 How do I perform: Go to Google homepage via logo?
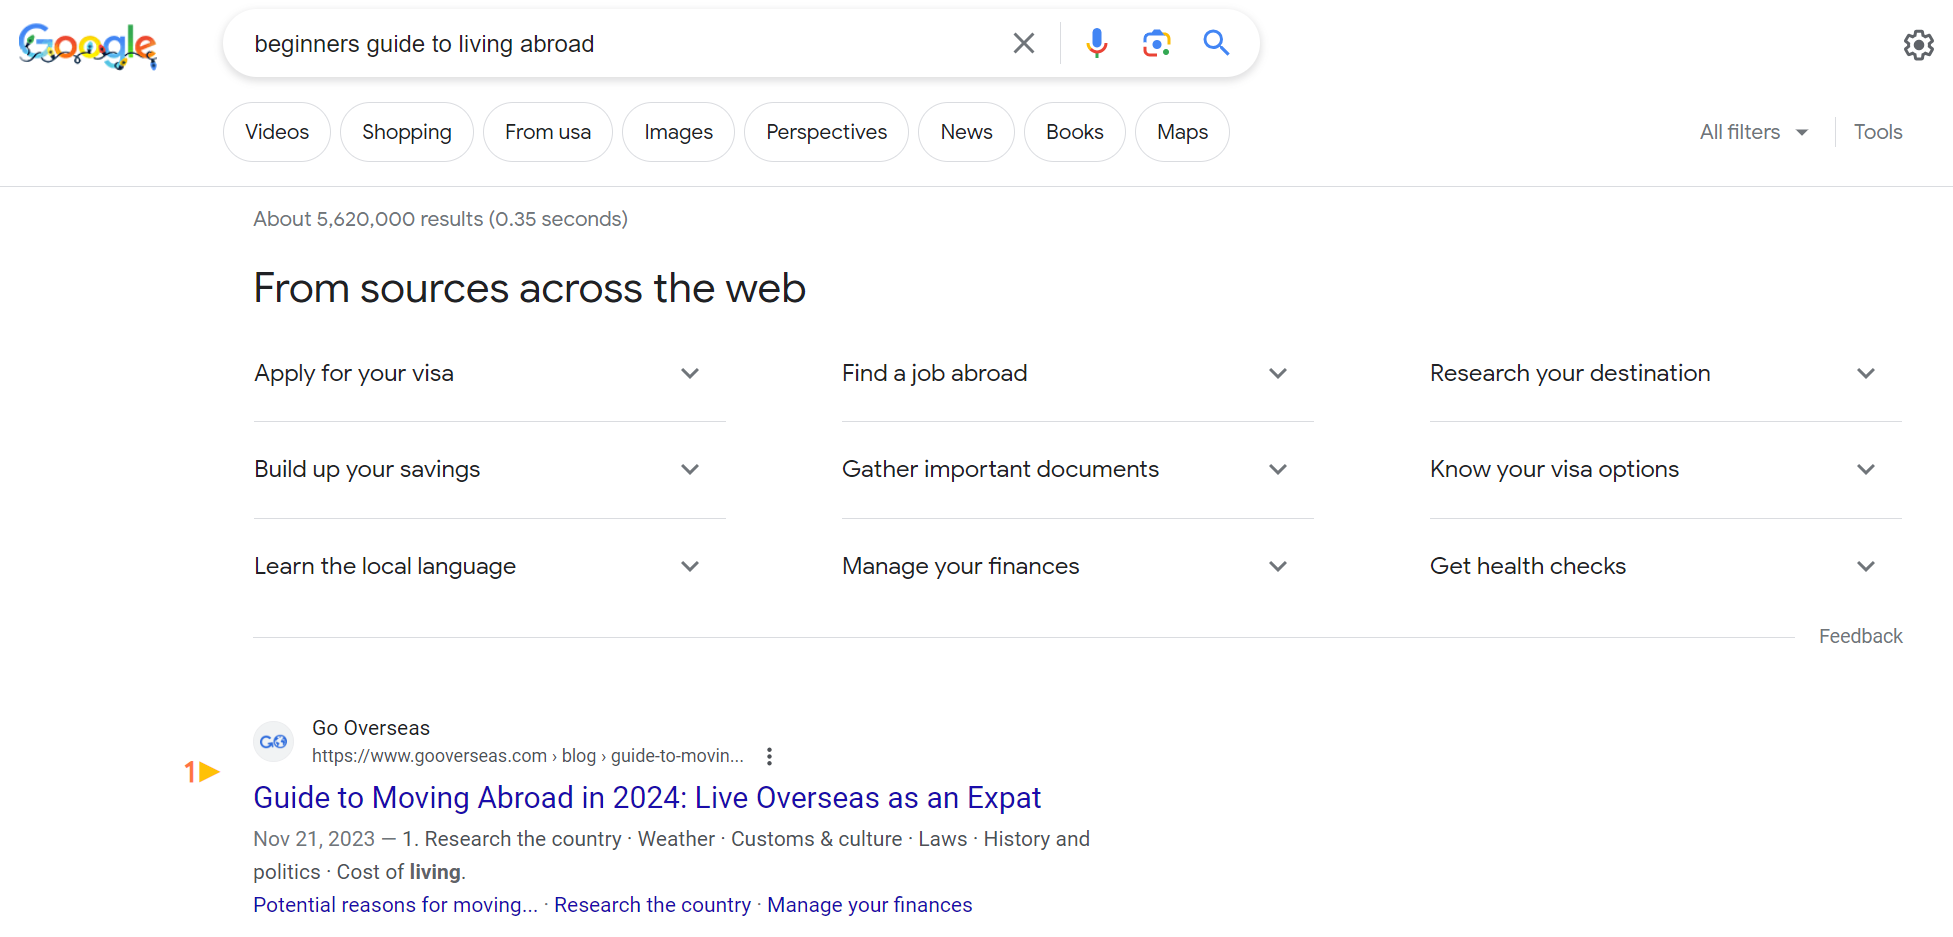[x=88, y=45]
